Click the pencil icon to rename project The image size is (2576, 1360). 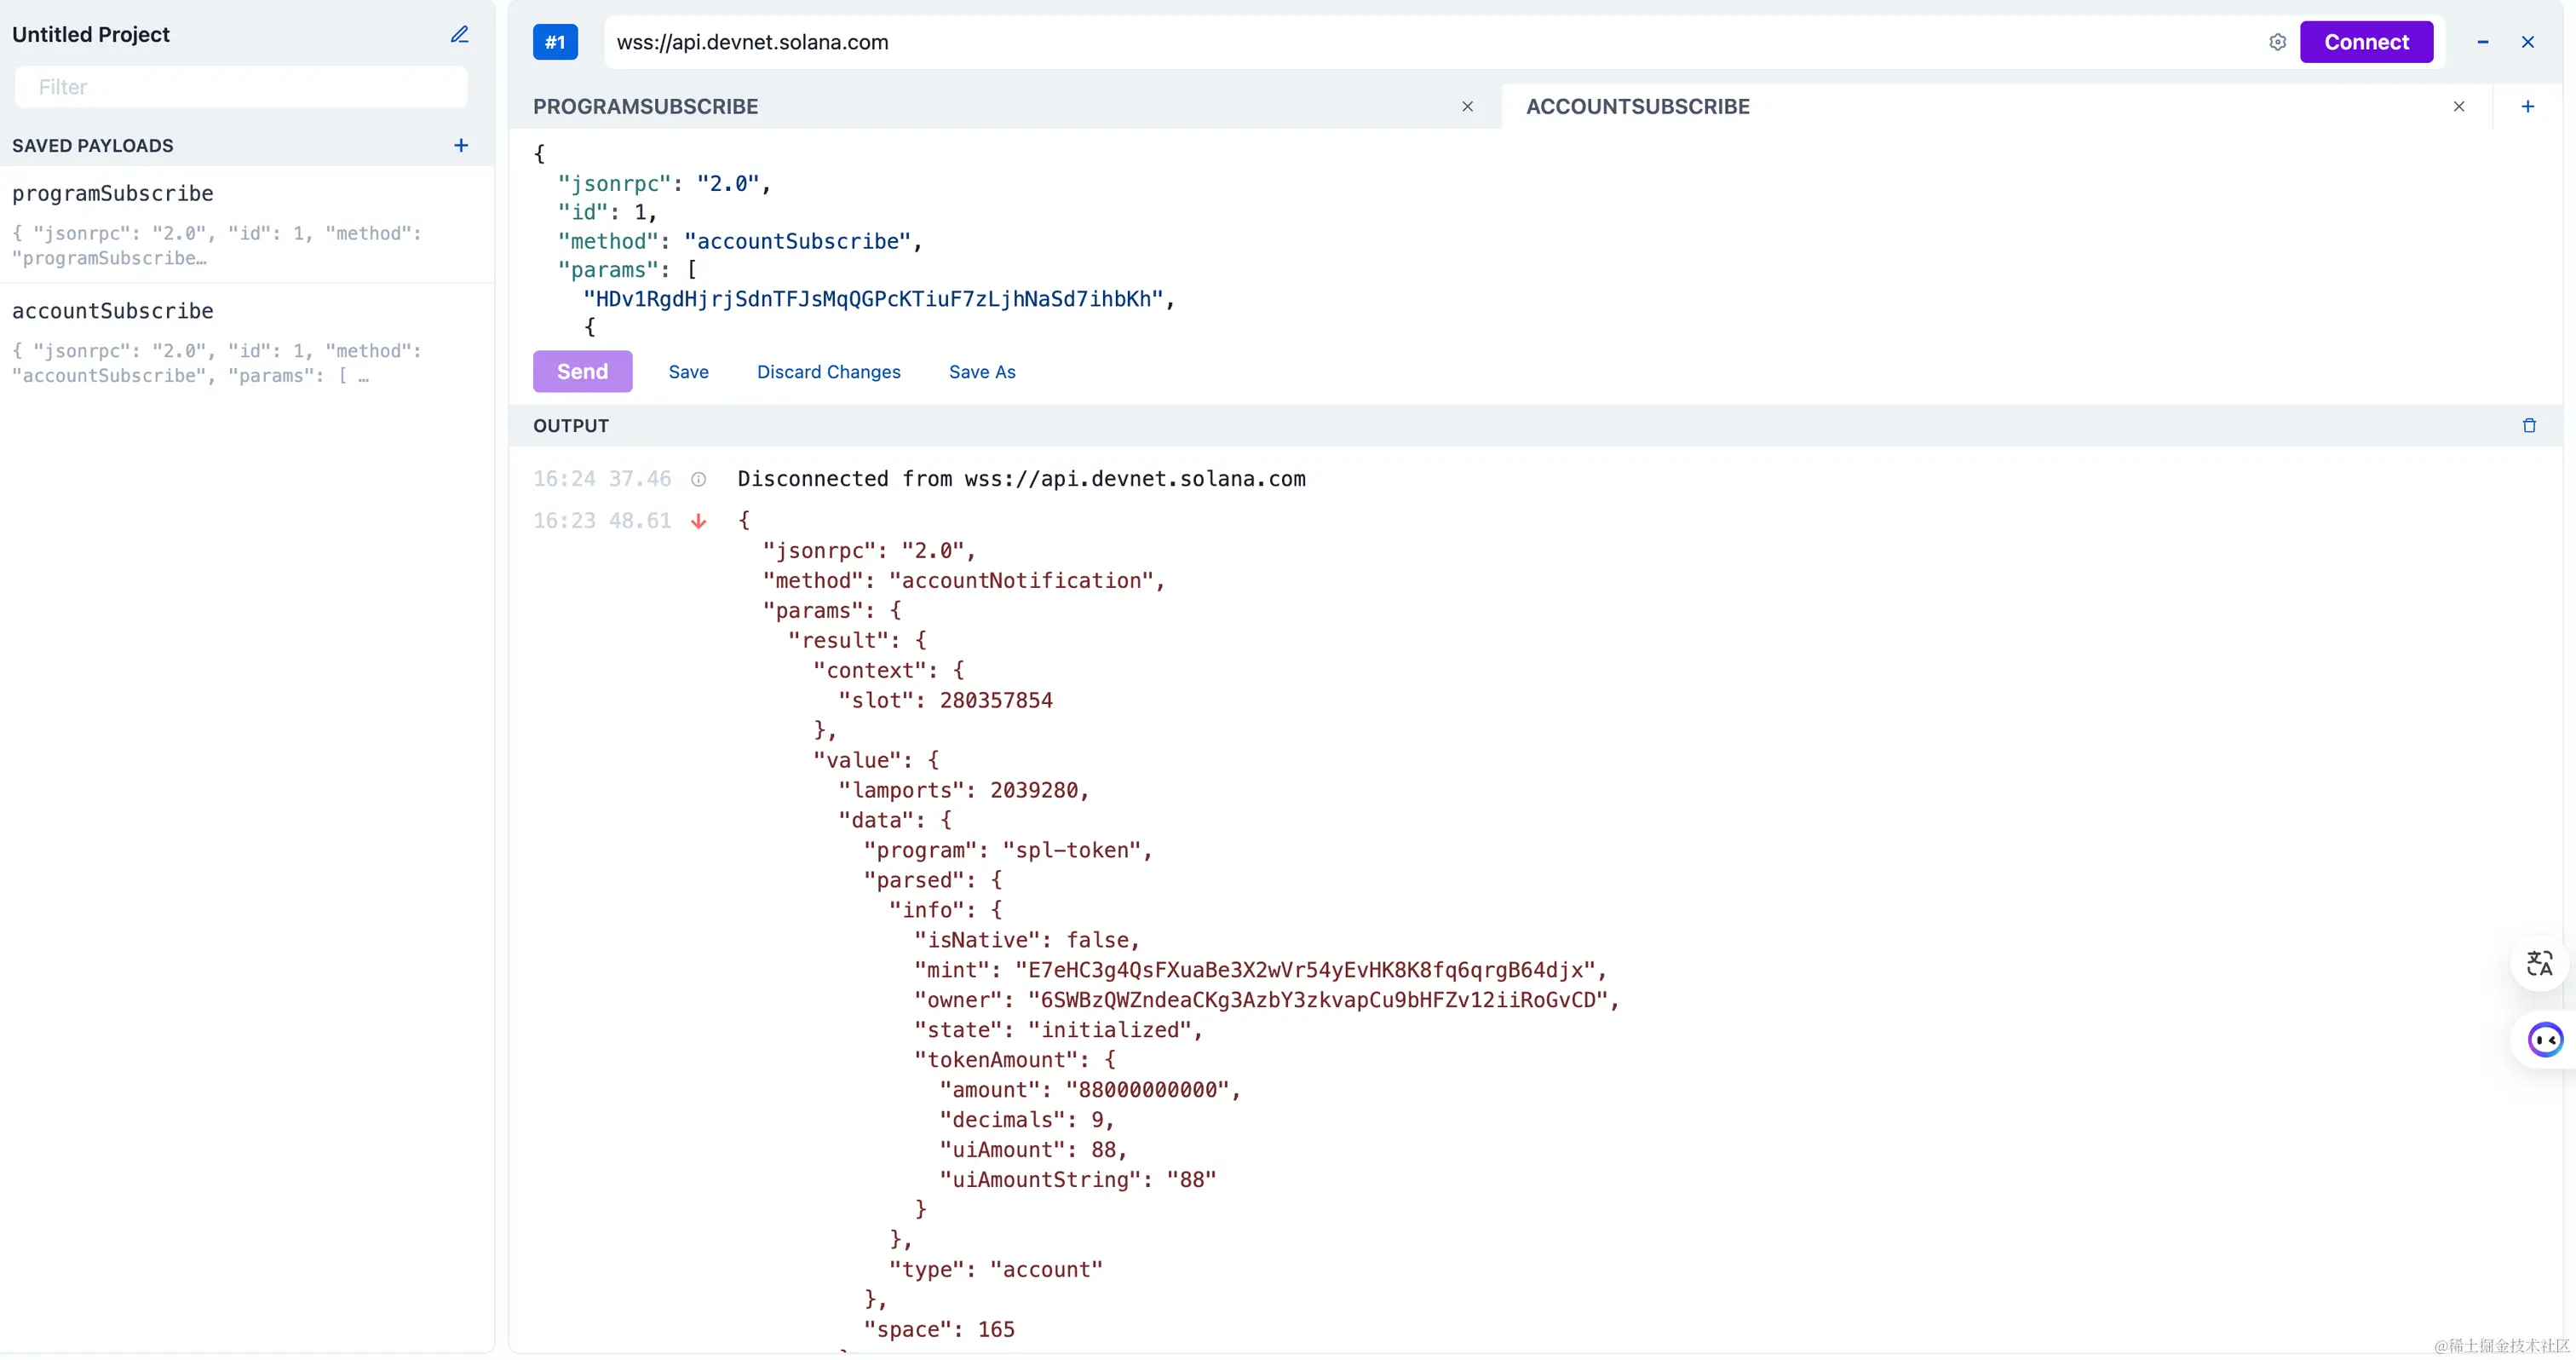[x=459, y=35]
